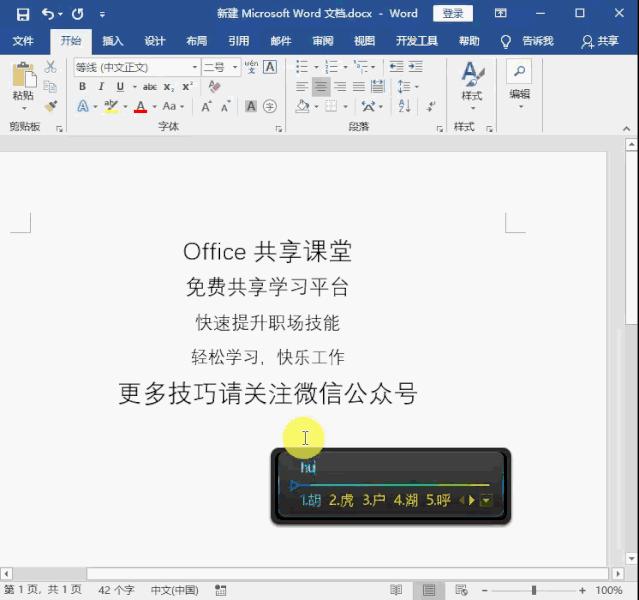639x600 pixels.
Task: Redo the last action
Action: tap(78, 15)
